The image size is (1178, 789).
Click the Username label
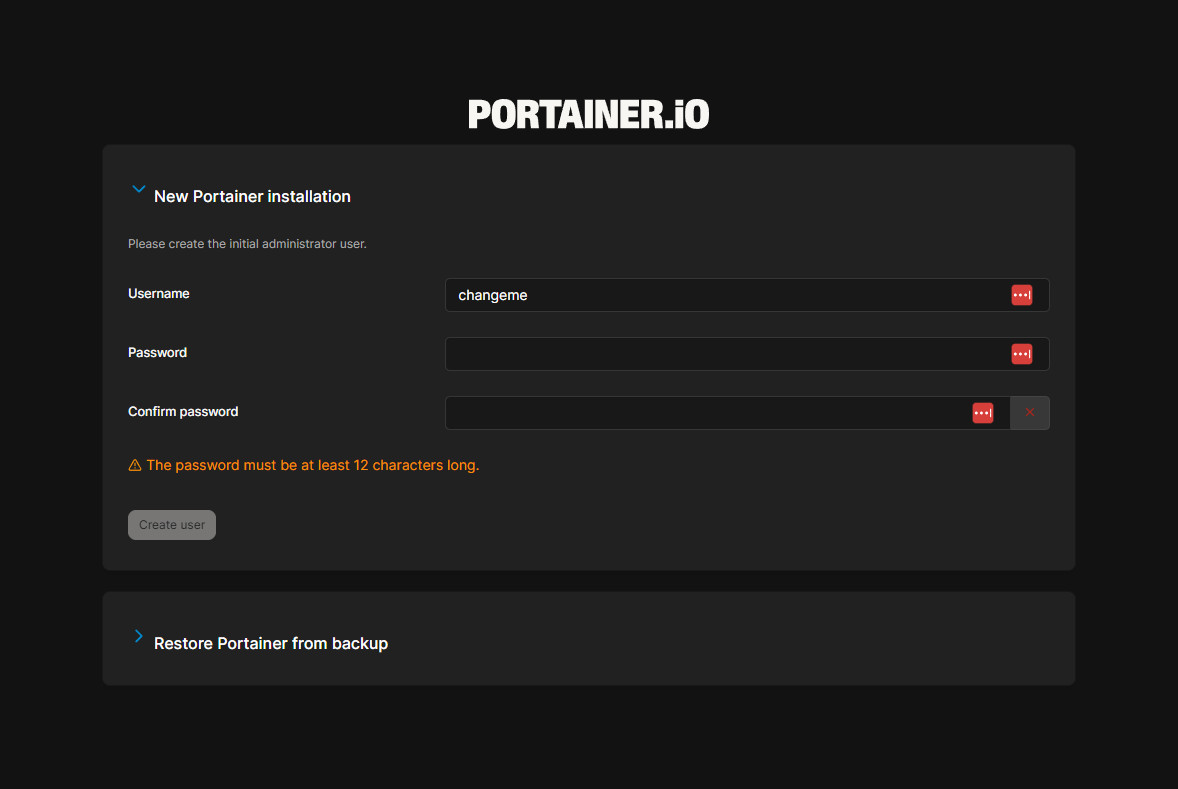(159, 294)
